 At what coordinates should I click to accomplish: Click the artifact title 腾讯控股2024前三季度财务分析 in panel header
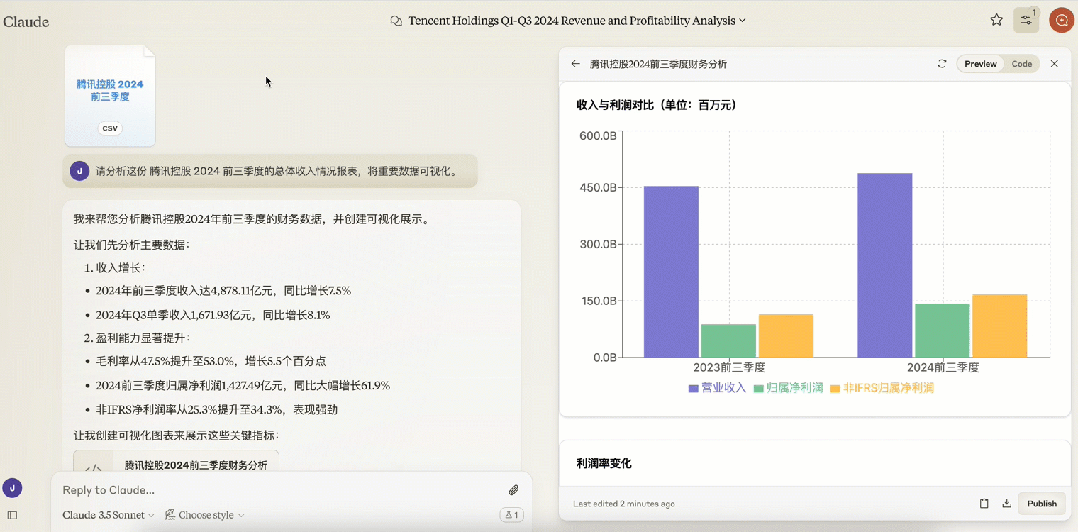click(x=659, y=64)
